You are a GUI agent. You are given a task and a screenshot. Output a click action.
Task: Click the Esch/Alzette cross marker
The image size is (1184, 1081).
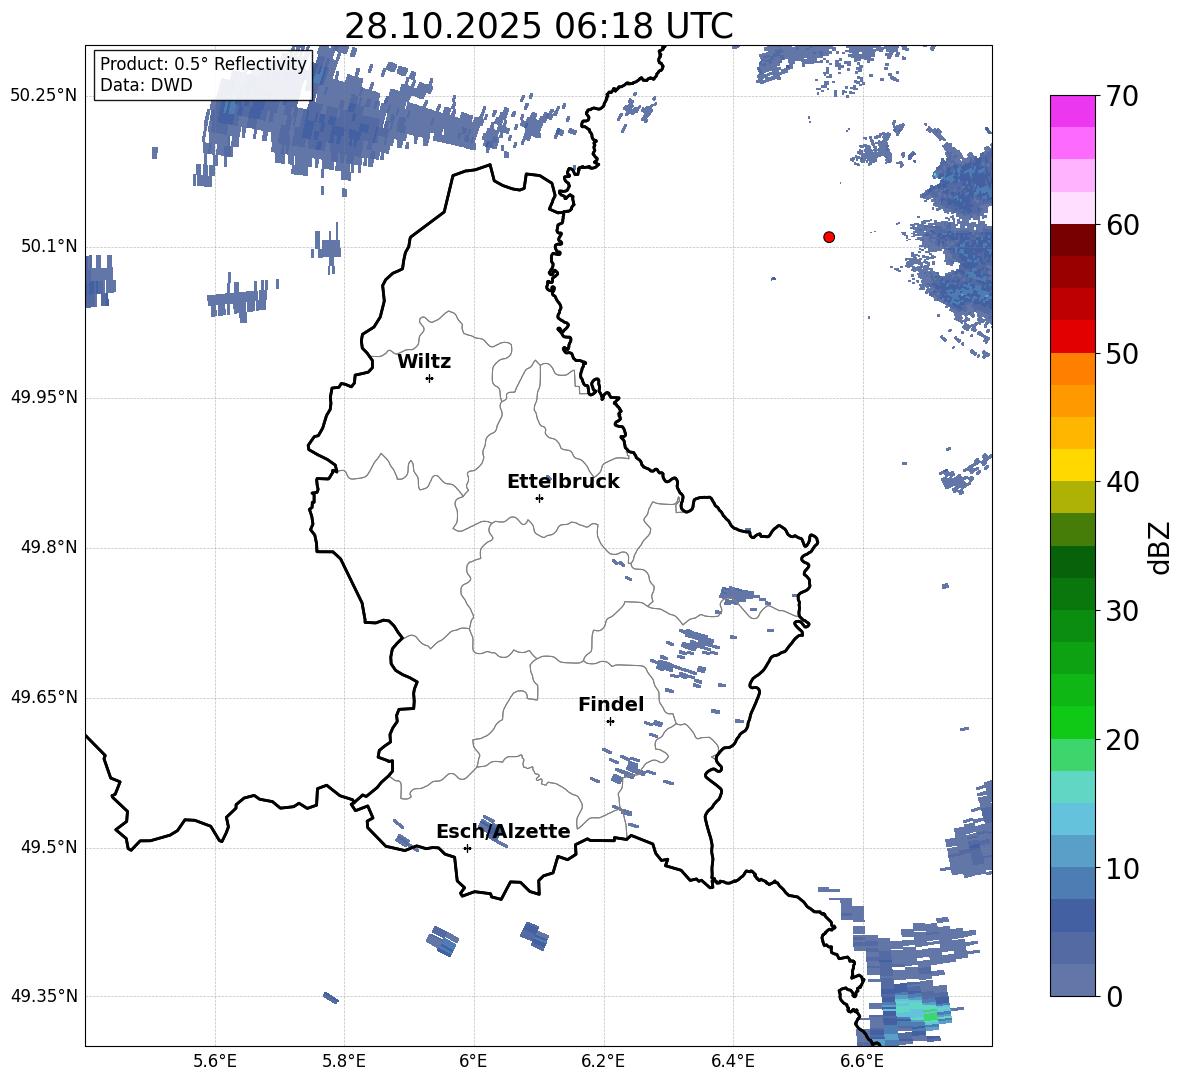[x=467, y=848]
